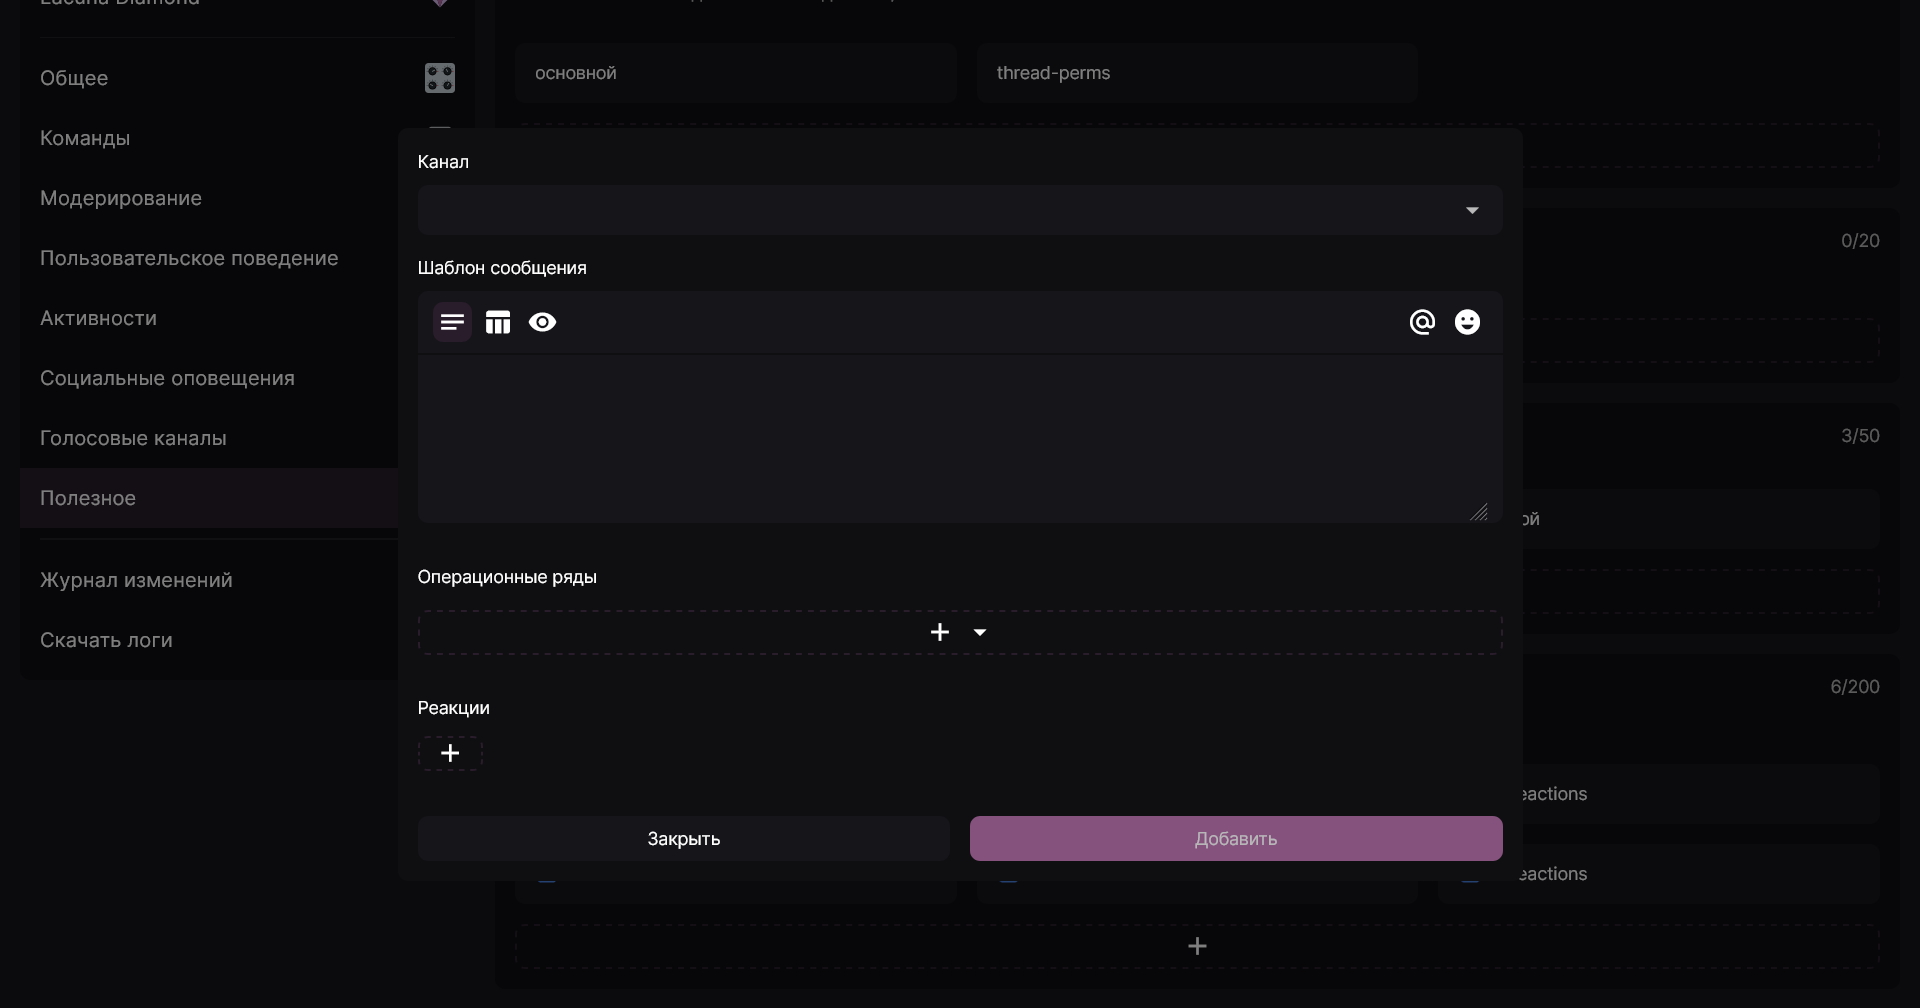This screenshot has height=1008, width=1920.
Task: Insert a mention with the @ icon
Action: tap(1422, 322)
